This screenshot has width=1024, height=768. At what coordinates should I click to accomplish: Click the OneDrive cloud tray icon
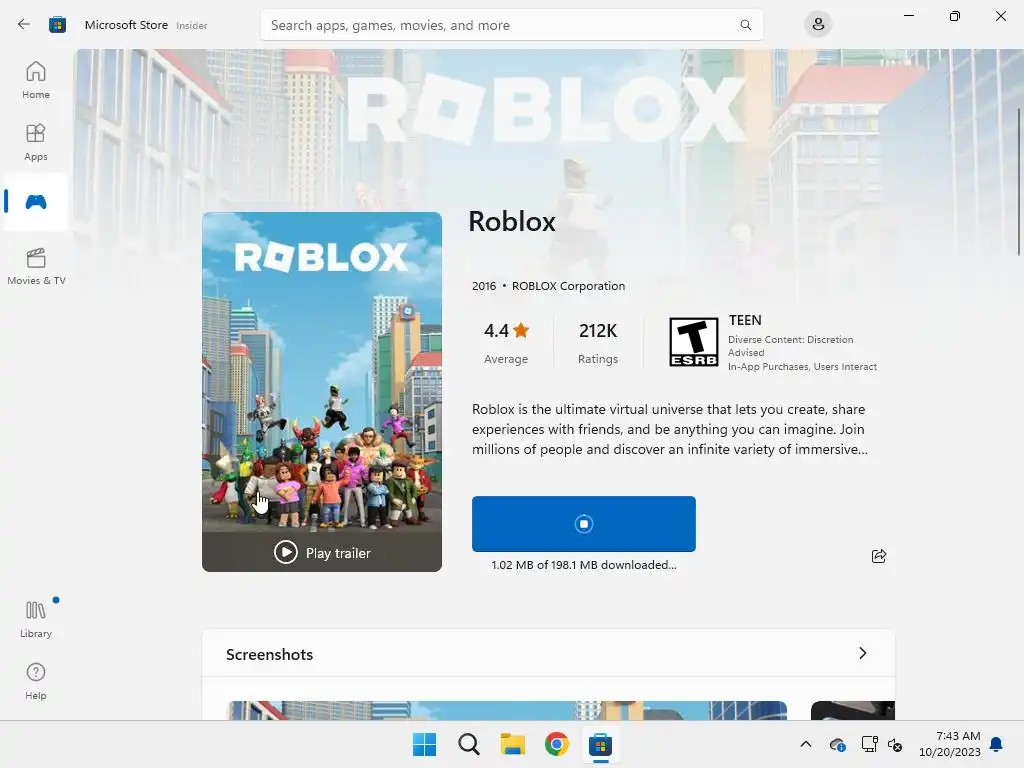tap(838, 744)
